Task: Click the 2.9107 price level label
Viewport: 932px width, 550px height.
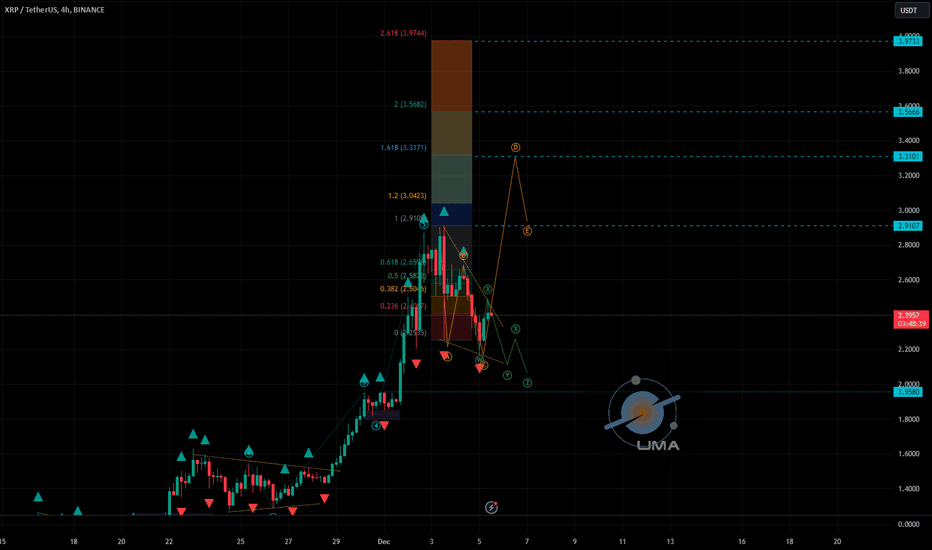Action: click(908, 226)
